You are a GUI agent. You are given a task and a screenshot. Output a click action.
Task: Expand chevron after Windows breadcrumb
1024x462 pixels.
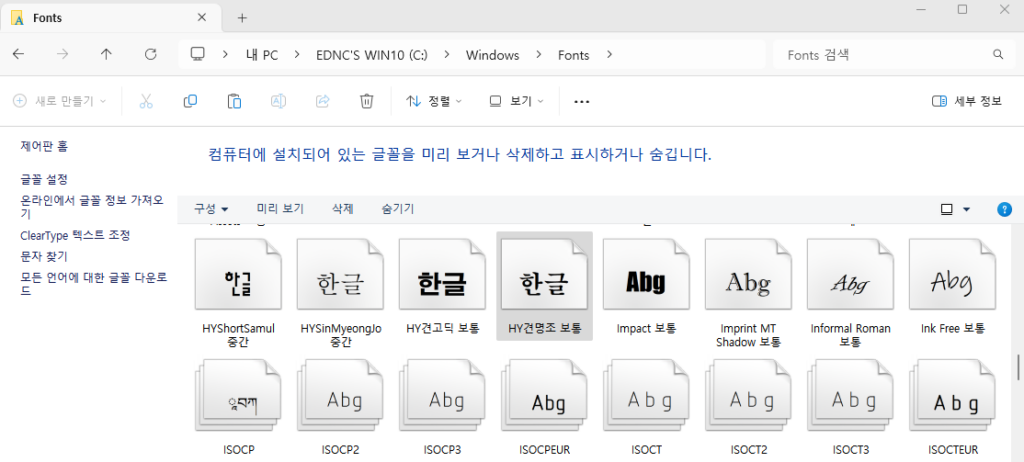pyautogui.click(x=539, y=55)
